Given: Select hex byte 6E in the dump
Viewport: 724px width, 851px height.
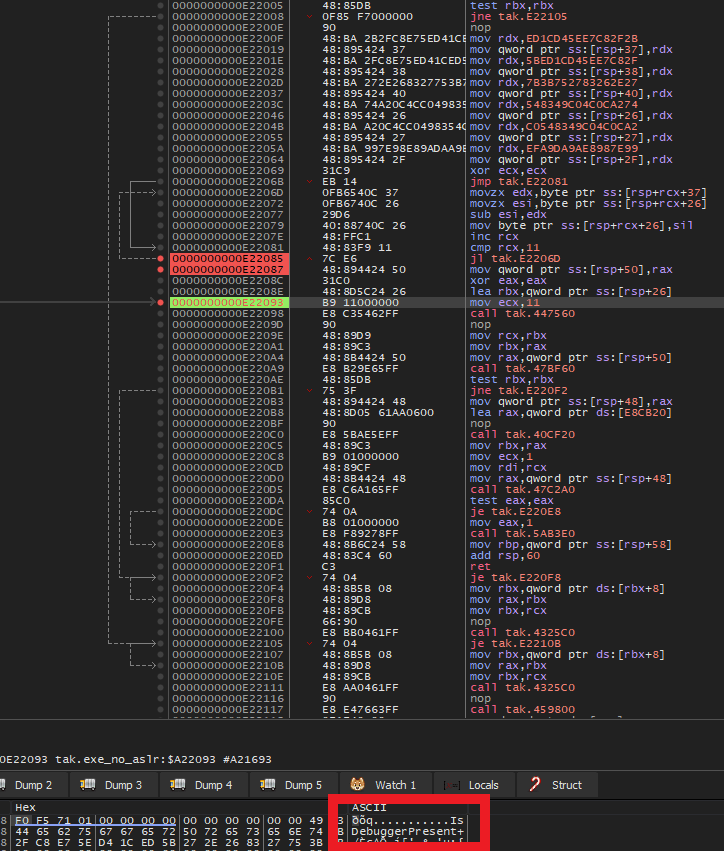Looking at the screenshot, I should coord(295,831).
